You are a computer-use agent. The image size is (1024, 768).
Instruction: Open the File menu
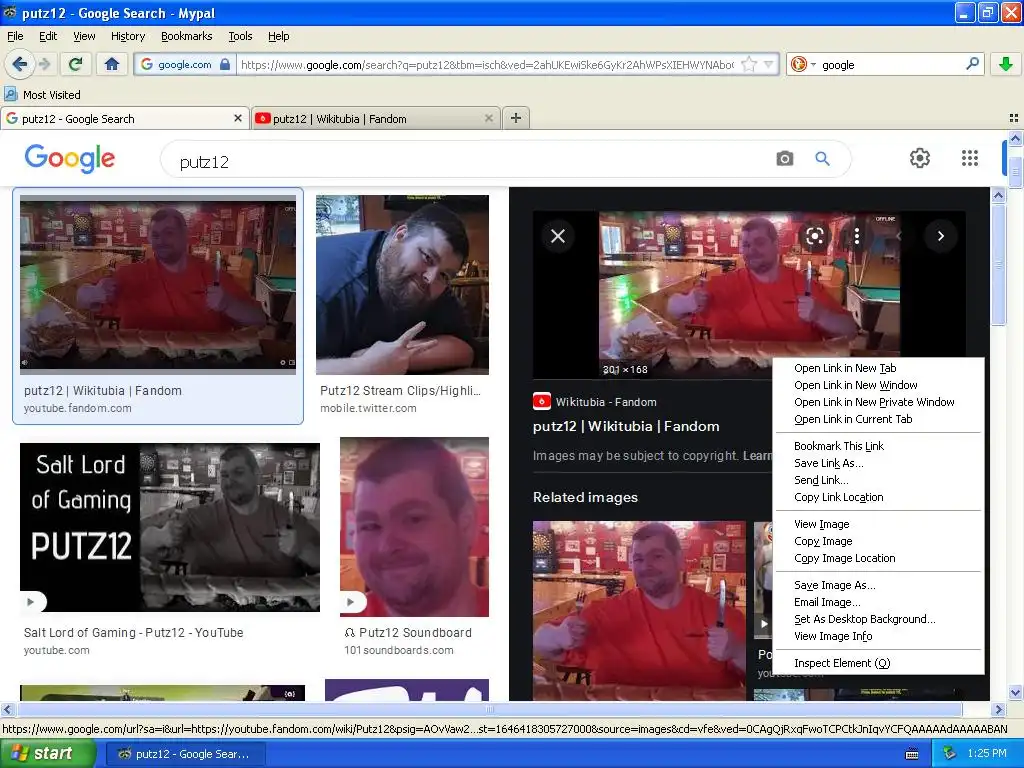pyautogui.click(x=15, y=36)
